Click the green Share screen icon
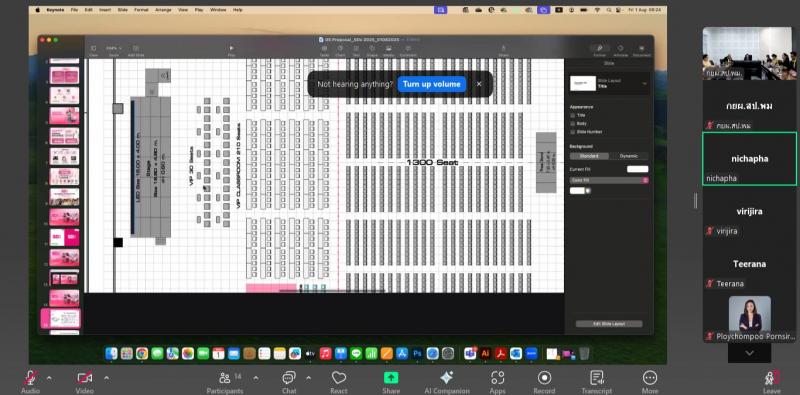Viewport: 800px width, 395px height. click(x=391, y=378)
